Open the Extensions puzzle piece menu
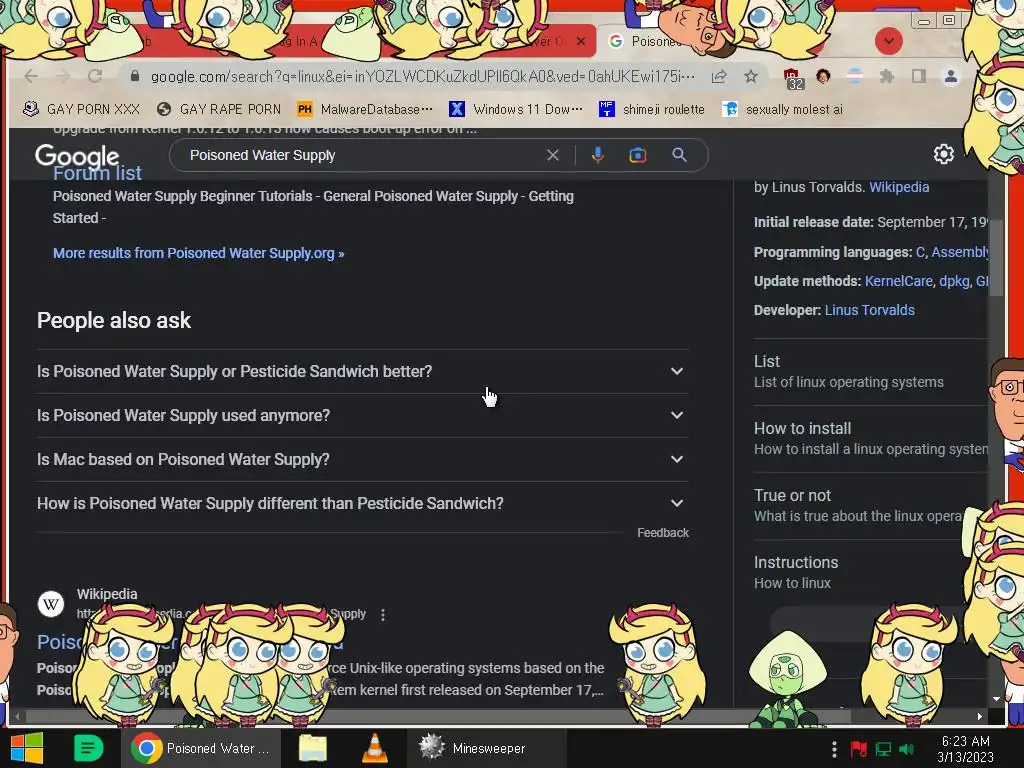 tap(886, 76)
